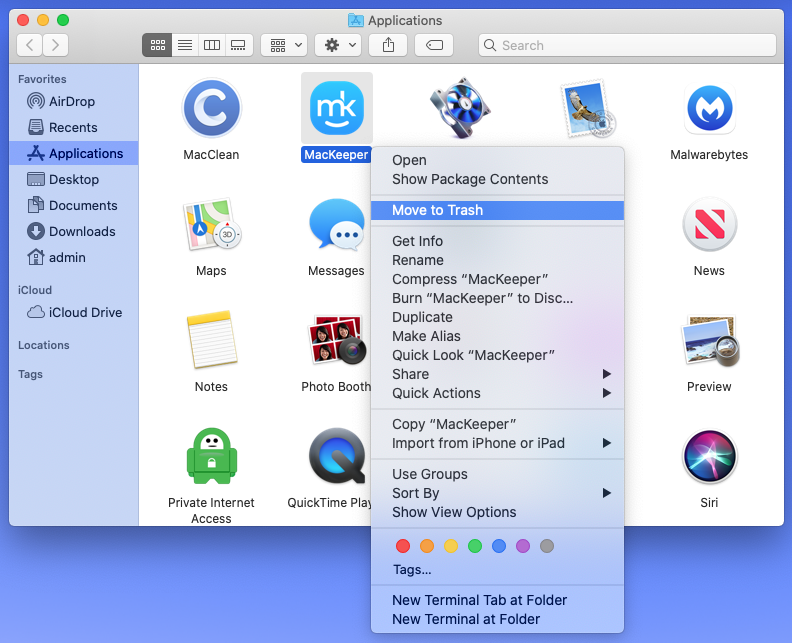Choose Compress "MacKeeper"
Viewport: 792px width, 643px height.
coord(498,279)
